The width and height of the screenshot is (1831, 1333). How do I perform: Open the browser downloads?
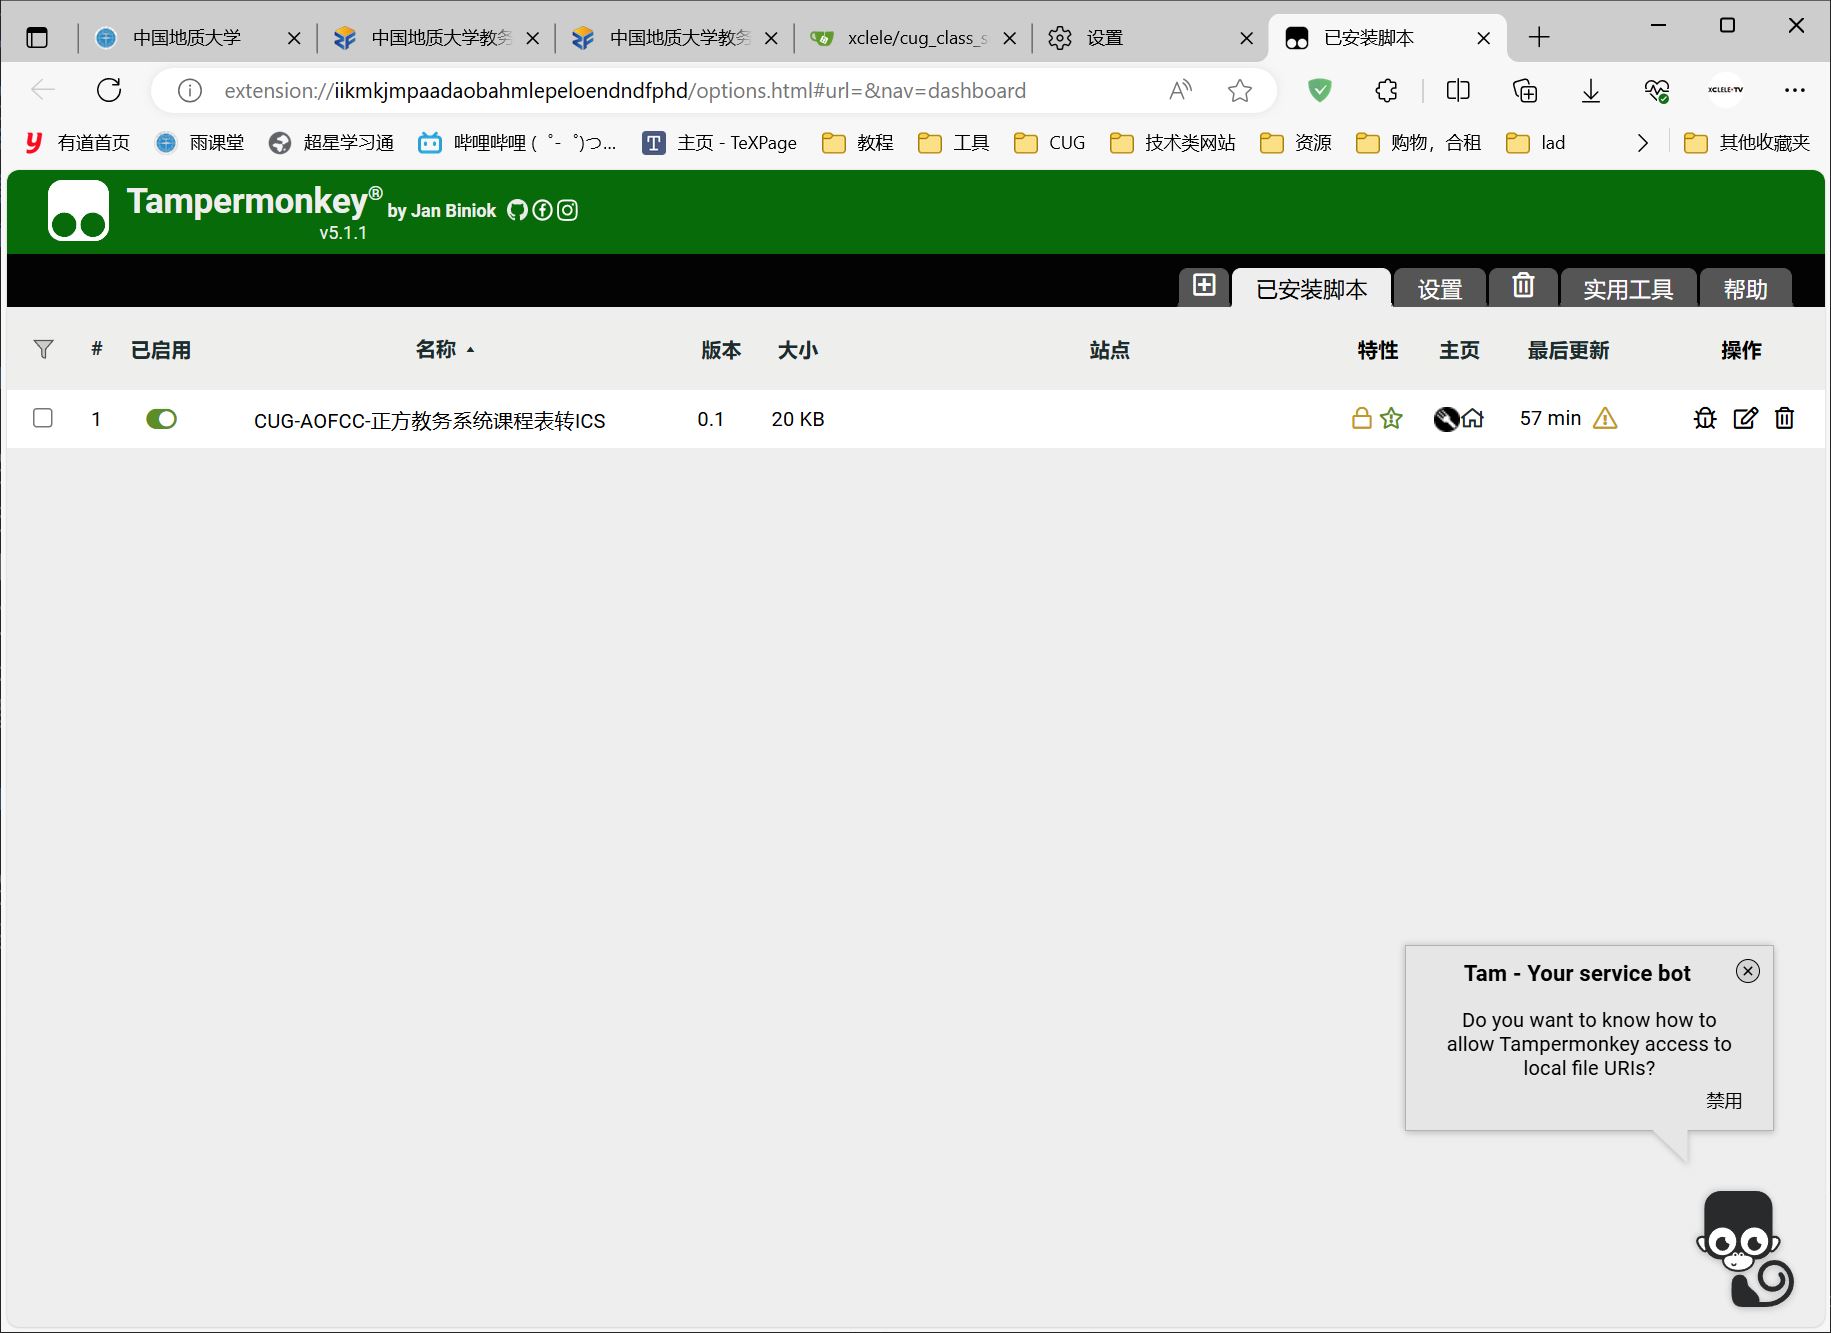point(1591,91)
